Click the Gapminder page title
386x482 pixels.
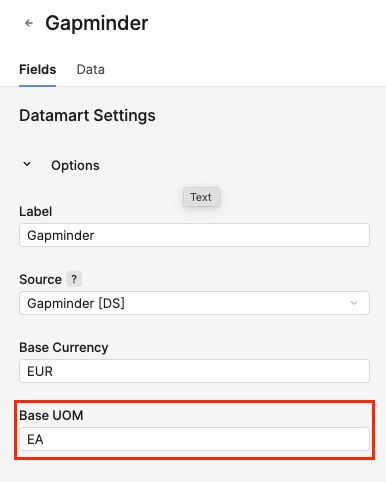tap(97, 23)
